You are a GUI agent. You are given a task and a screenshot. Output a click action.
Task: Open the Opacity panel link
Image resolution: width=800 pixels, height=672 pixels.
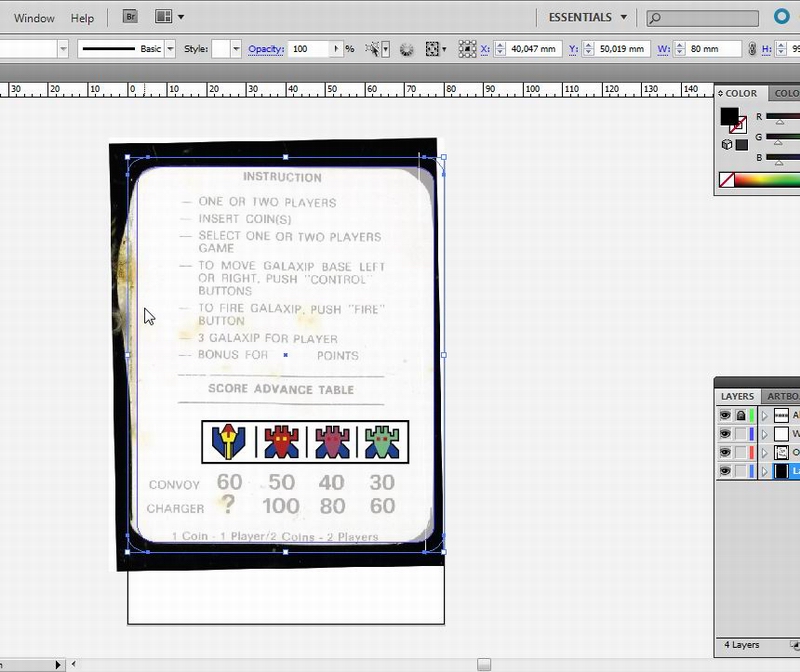266,49
